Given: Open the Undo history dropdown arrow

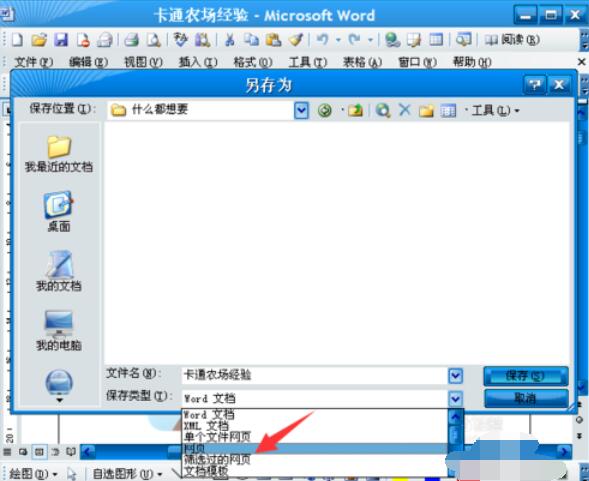Looking at the screenshot, I should tap(338, 39).
